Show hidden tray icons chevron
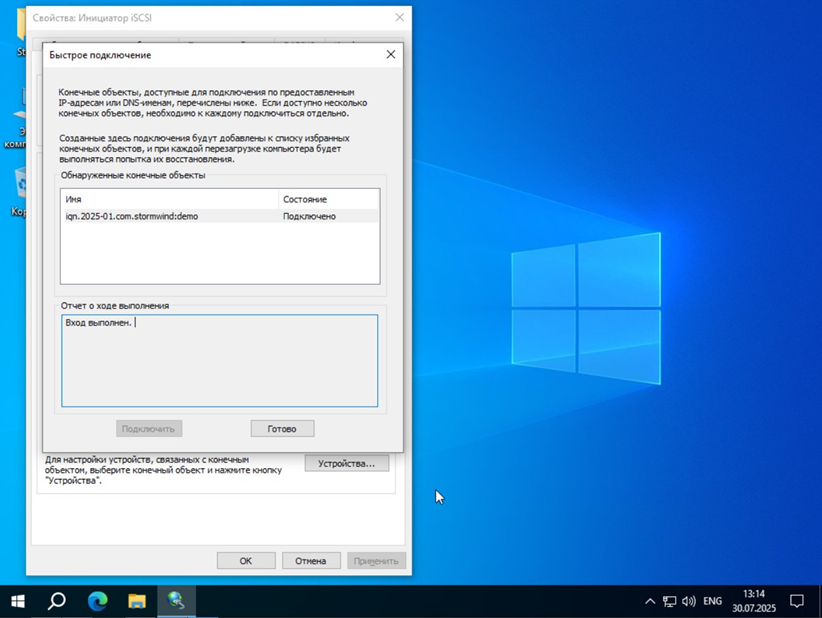Screen dimensions: 822x618 [x=650, y=601]
